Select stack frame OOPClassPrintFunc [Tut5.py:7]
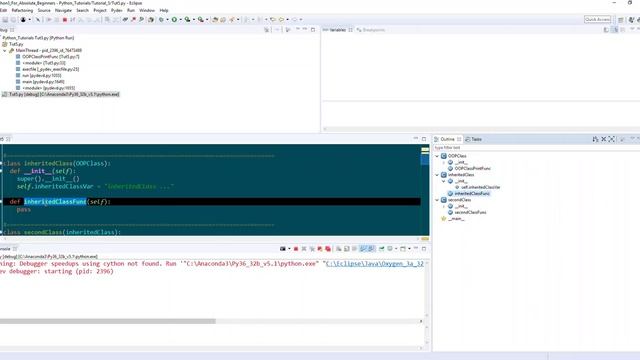Screen dimensions: 640x360 (48, 57)
